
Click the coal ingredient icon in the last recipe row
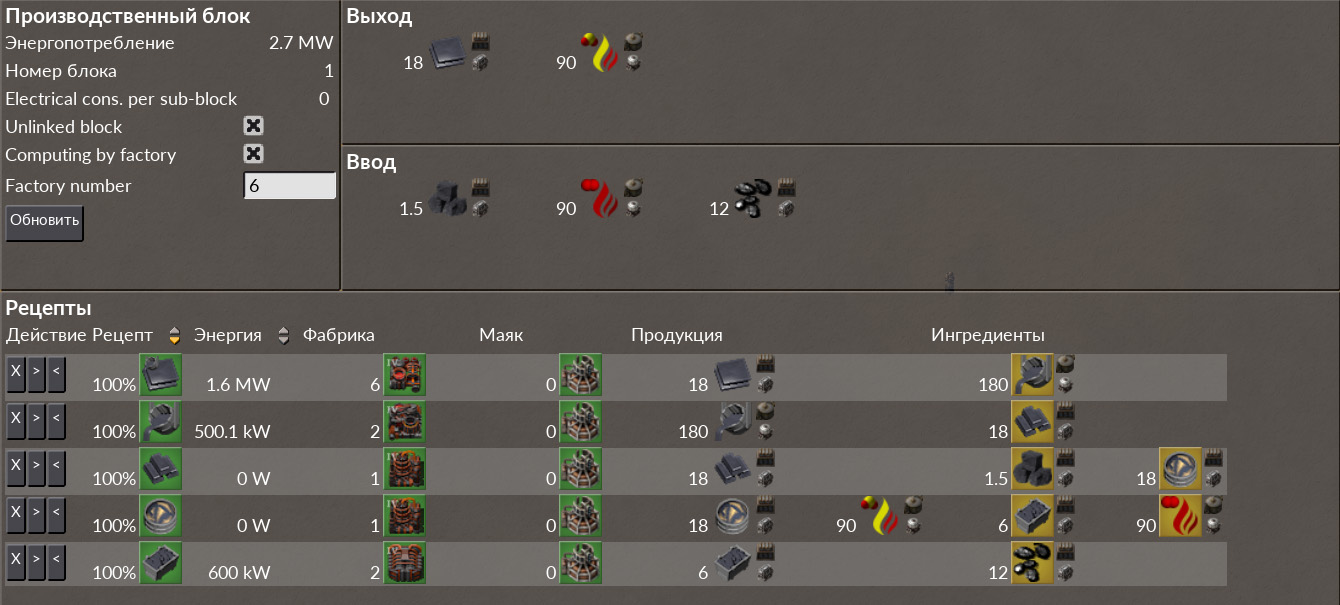[1032, 562]
